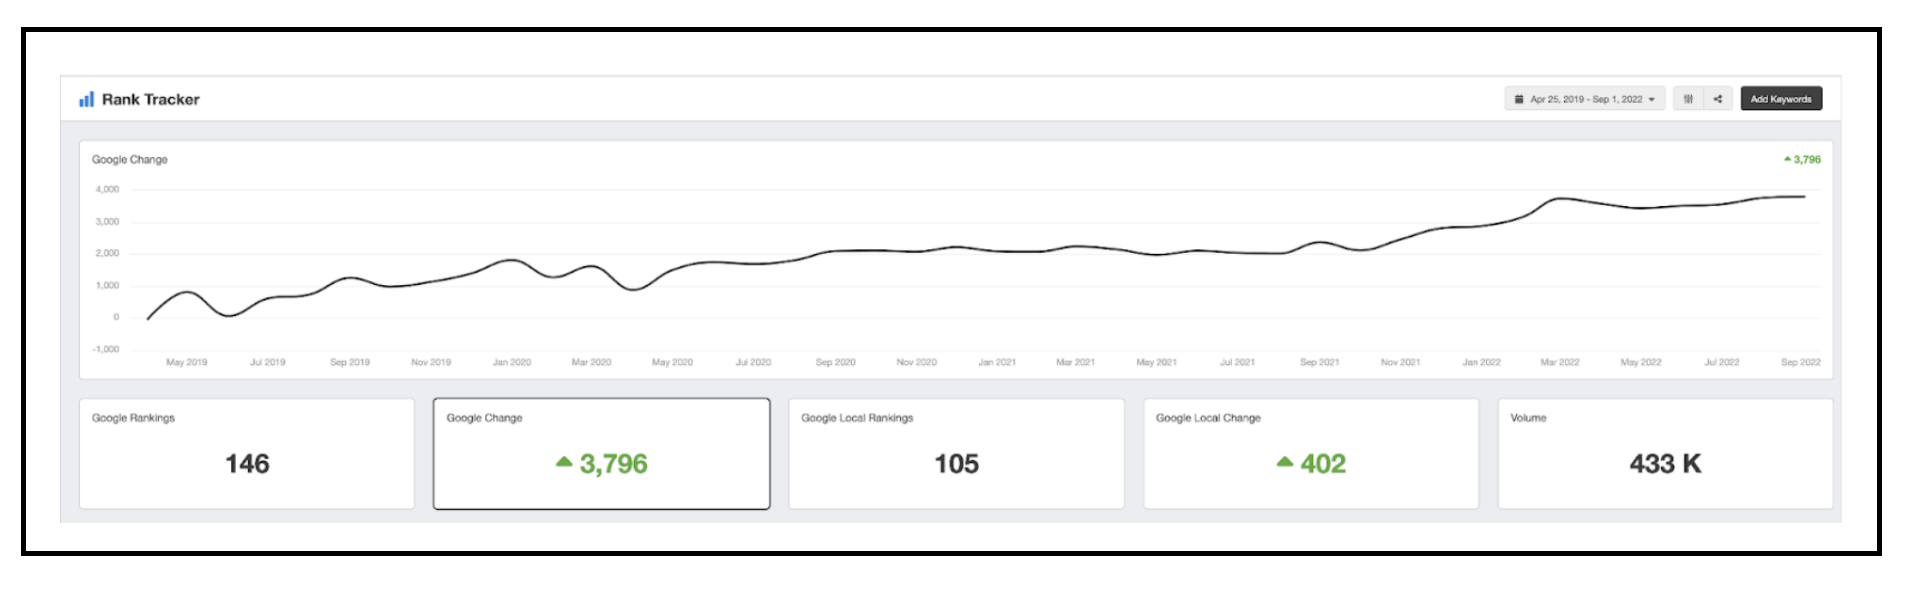Click the Rank Tracker bar chart icon
This screenshot has height=596, width=1912.
[x=86, y=99]
